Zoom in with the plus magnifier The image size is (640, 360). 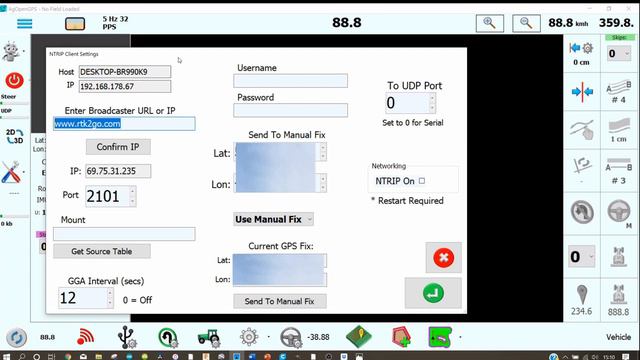(x=489, y=23)
